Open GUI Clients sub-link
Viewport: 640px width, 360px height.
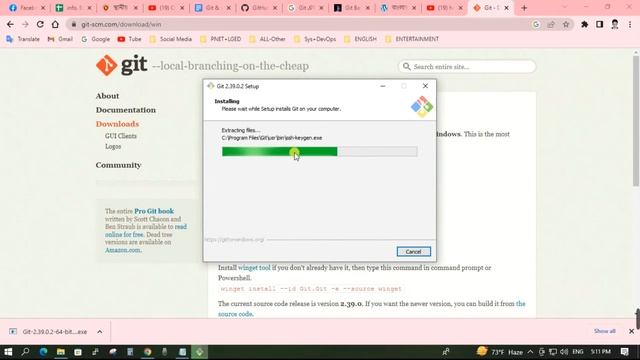[x=120, y=136]
